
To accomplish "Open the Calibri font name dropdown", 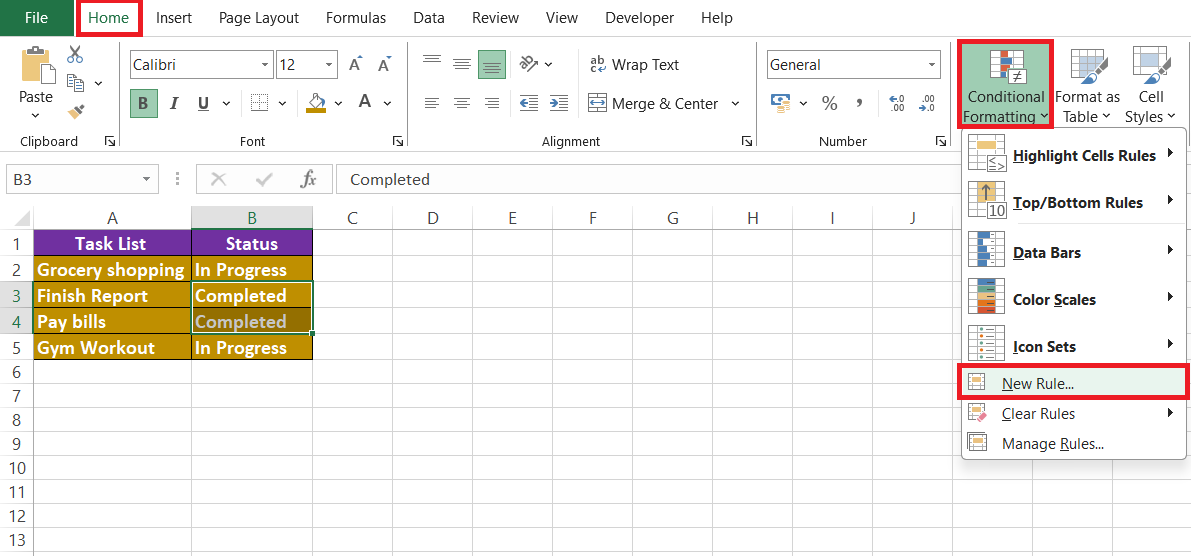I will (x=265, y=65).
